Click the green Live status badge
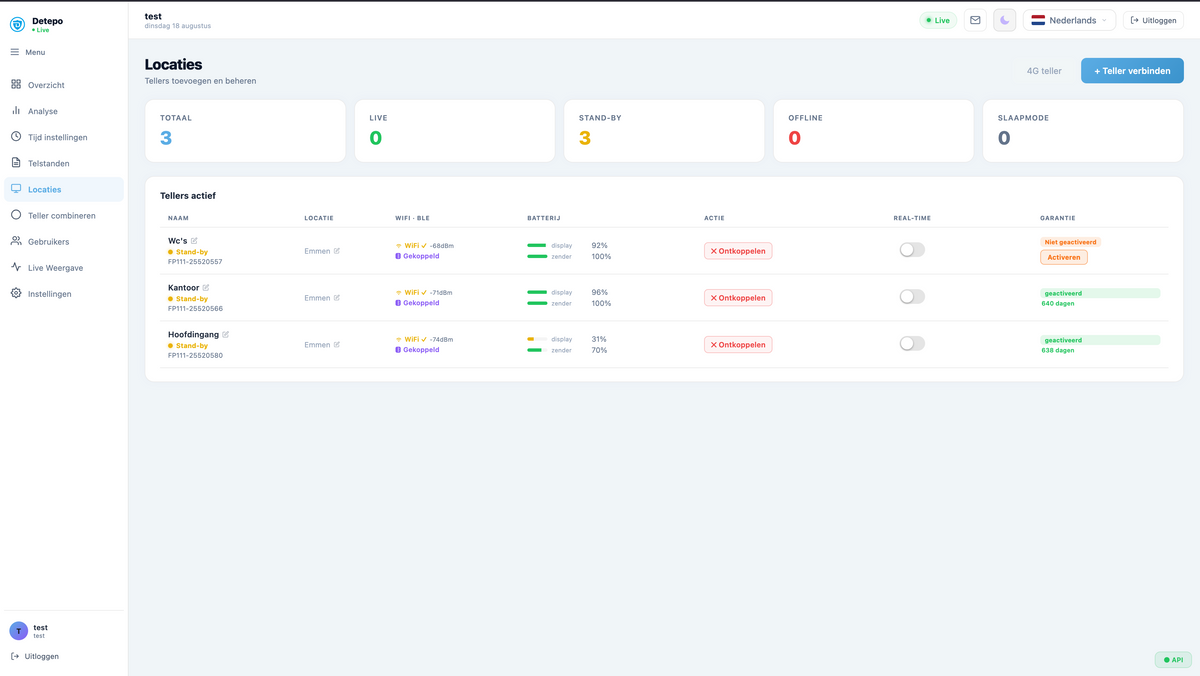1200x676 pixels. click(938, 20)
